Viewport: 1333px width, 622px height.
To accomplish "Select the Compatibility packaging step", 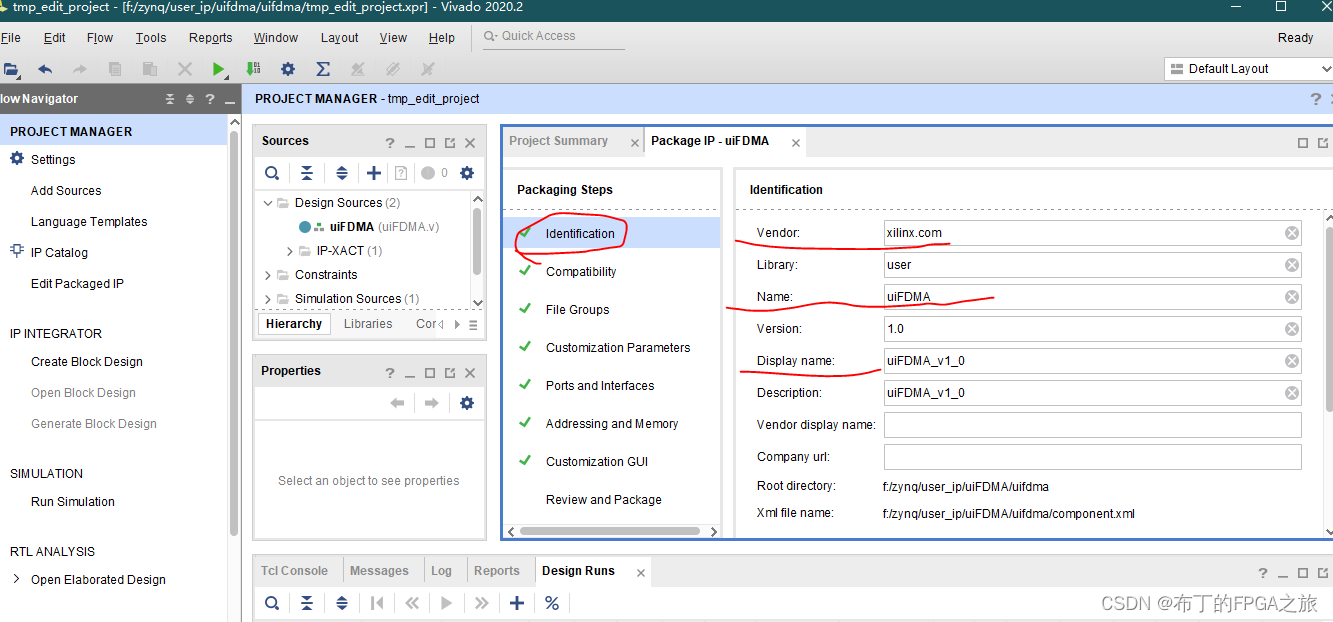I will tap(581, 272).
